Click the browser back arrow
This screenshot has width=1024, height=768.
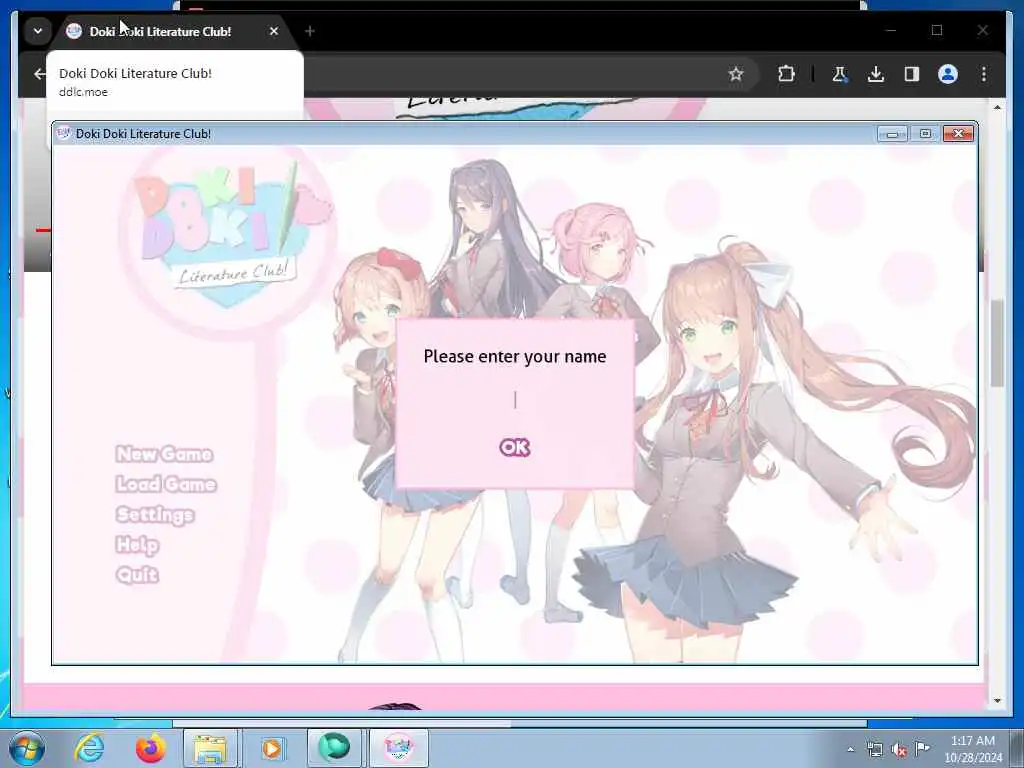pyautogui.click(x=39, y=74)
